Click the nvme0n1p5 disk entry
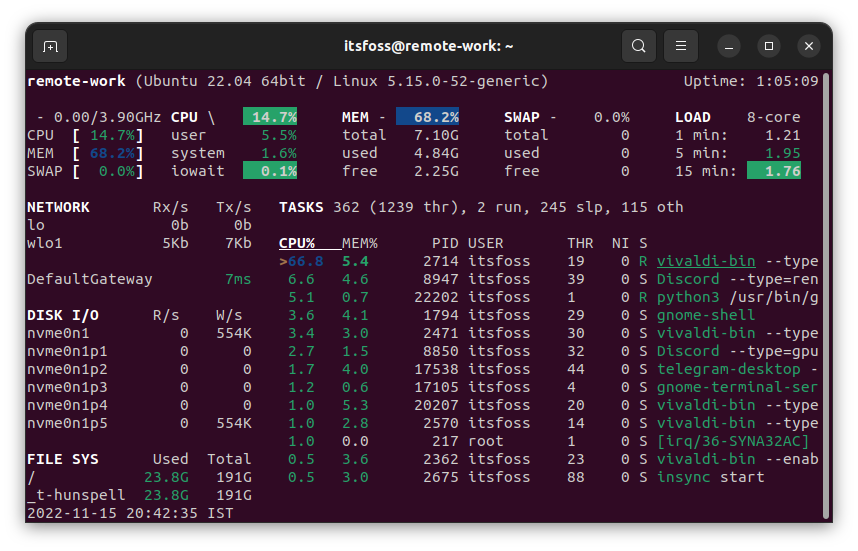The height and width of the screenshot is (551, 858). [67, 423]
